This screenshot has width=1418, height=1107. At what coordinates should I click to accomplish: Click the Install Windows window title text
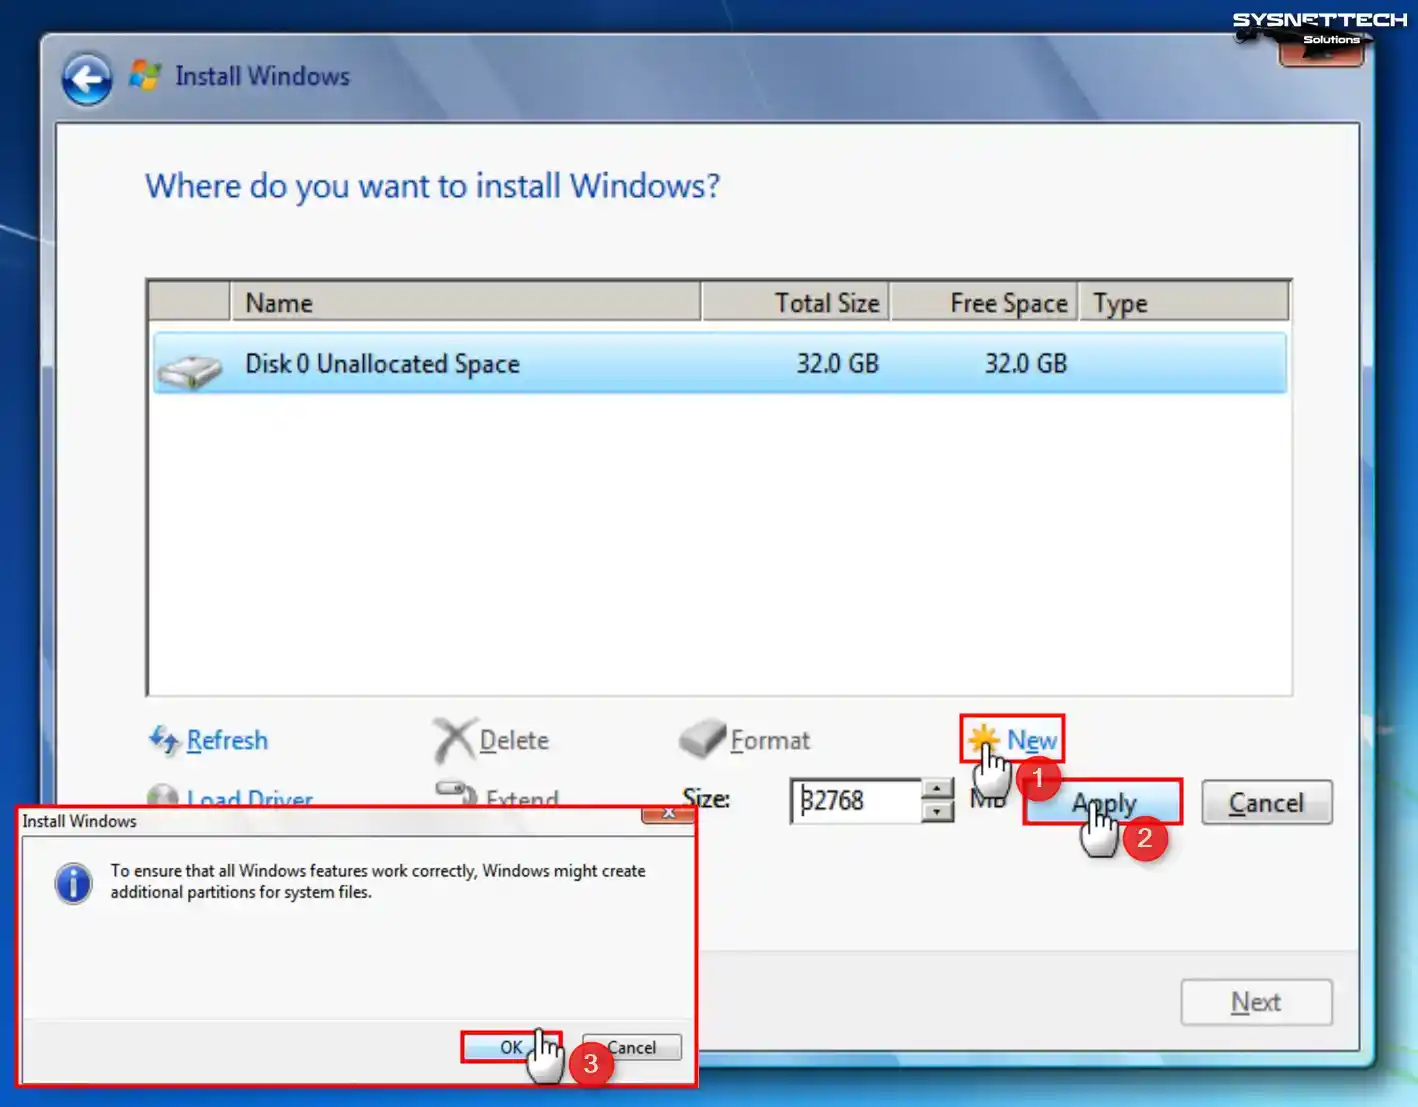tap(262, 76)
